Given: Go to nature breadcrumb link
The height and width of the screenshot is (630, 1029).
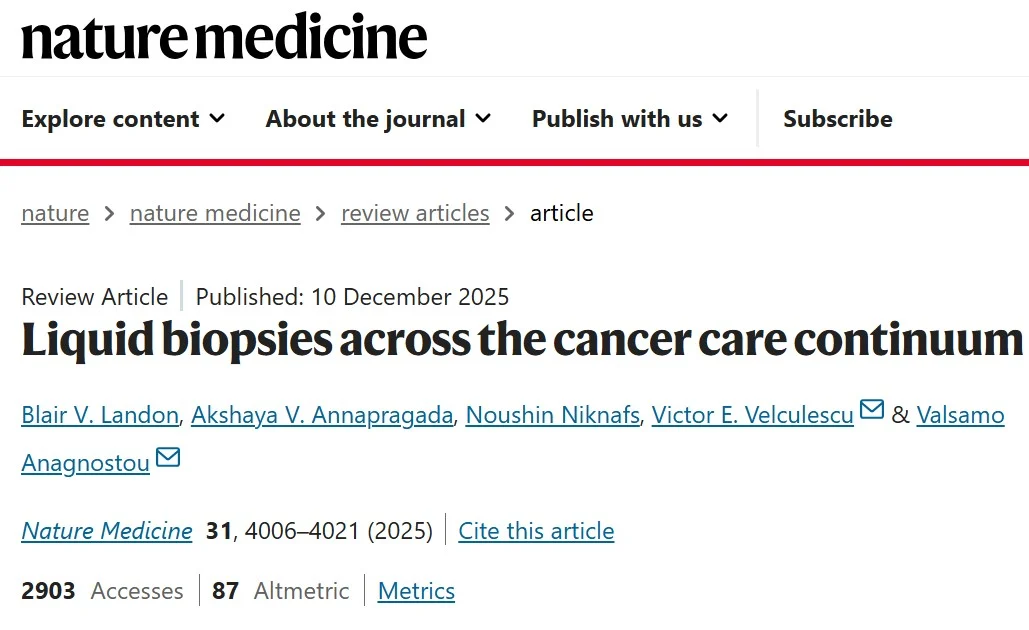Looking at the screenshot, I should 55,213.
